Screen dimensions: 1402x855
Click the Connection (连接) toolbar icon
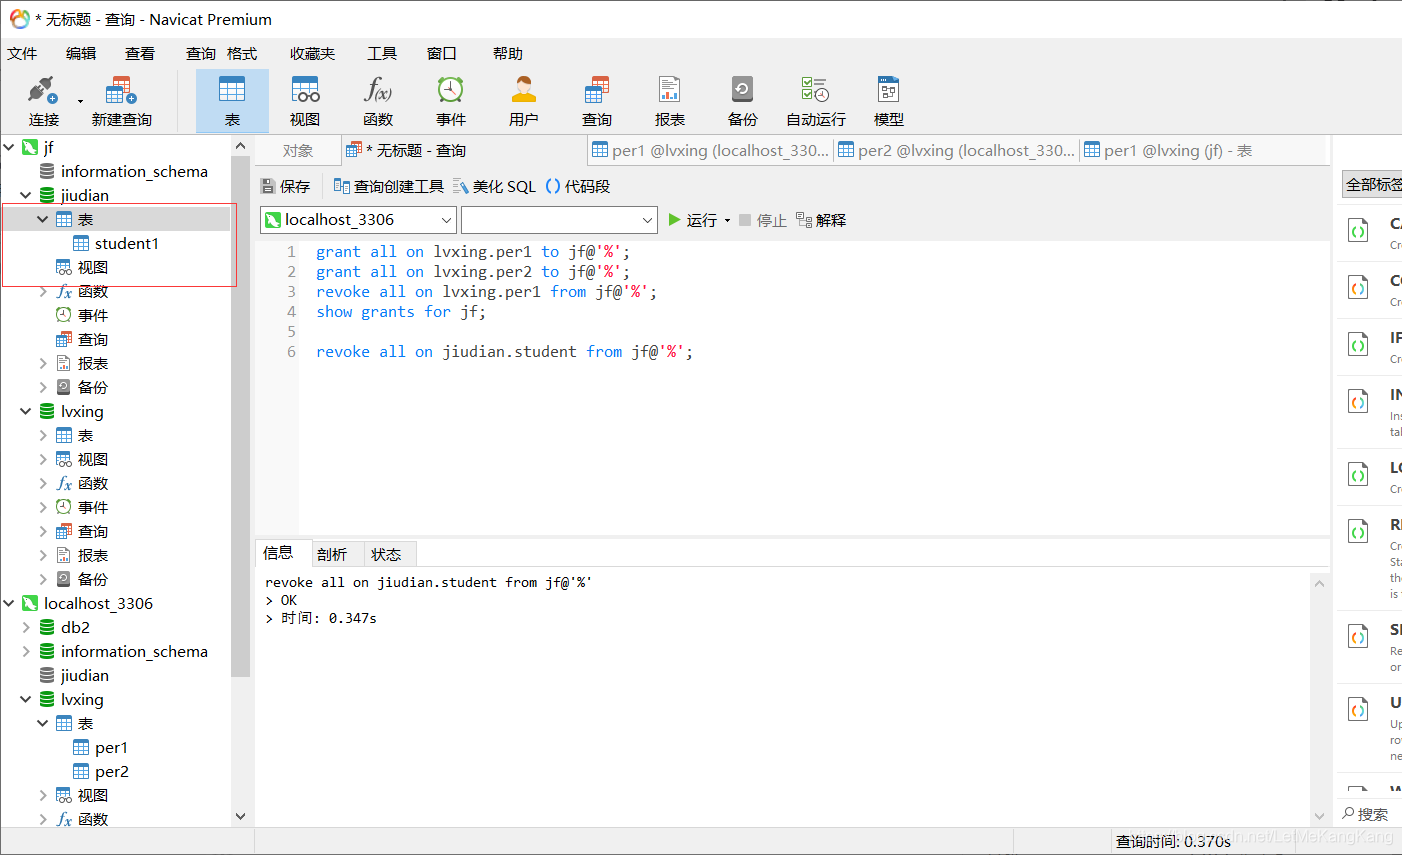point(43,101)
